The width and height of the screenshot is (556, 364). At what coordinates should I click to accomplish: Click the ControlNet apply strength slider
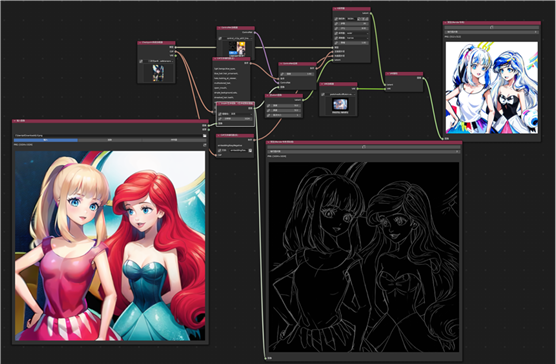299,74
